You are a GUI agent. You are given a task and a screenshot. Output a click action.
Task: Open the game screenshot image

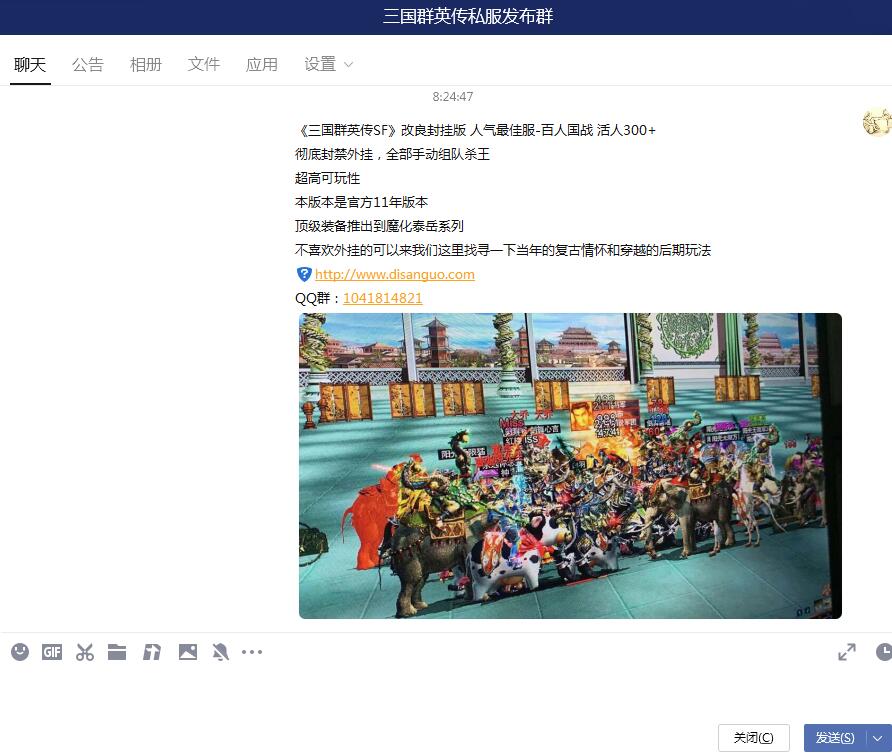[570, 465]
